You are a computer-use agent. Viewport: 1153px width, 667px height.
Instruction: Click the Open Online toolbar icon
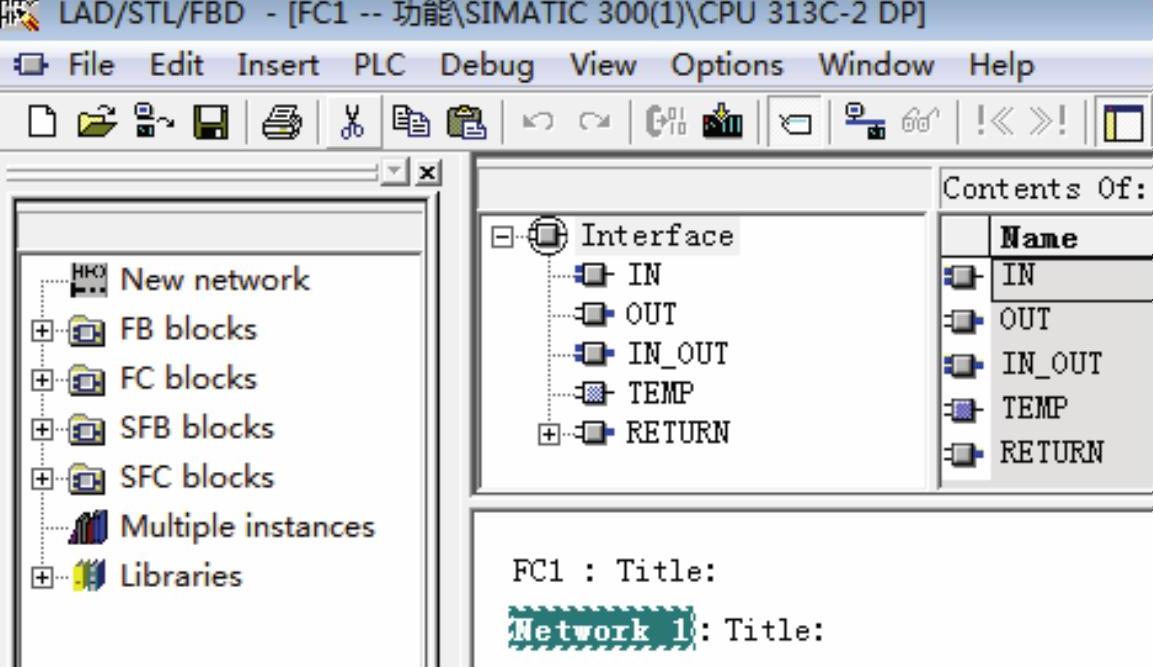(153, 121)
